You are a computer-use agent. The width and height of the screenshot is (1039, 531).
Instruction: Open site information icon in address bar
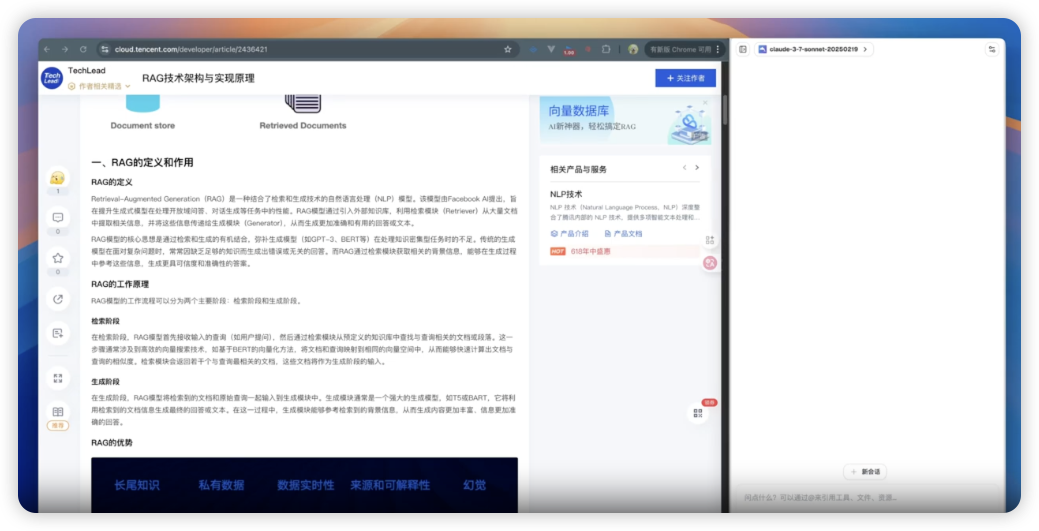[104, 49]
